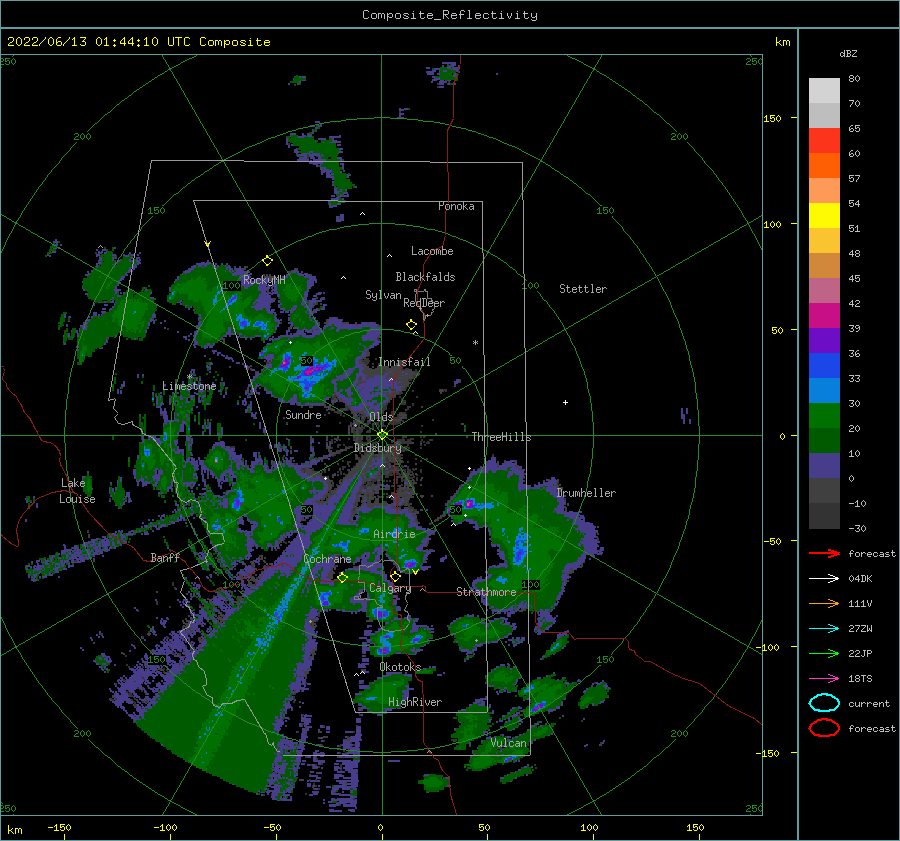Click the Limestone label

(189, 386)
